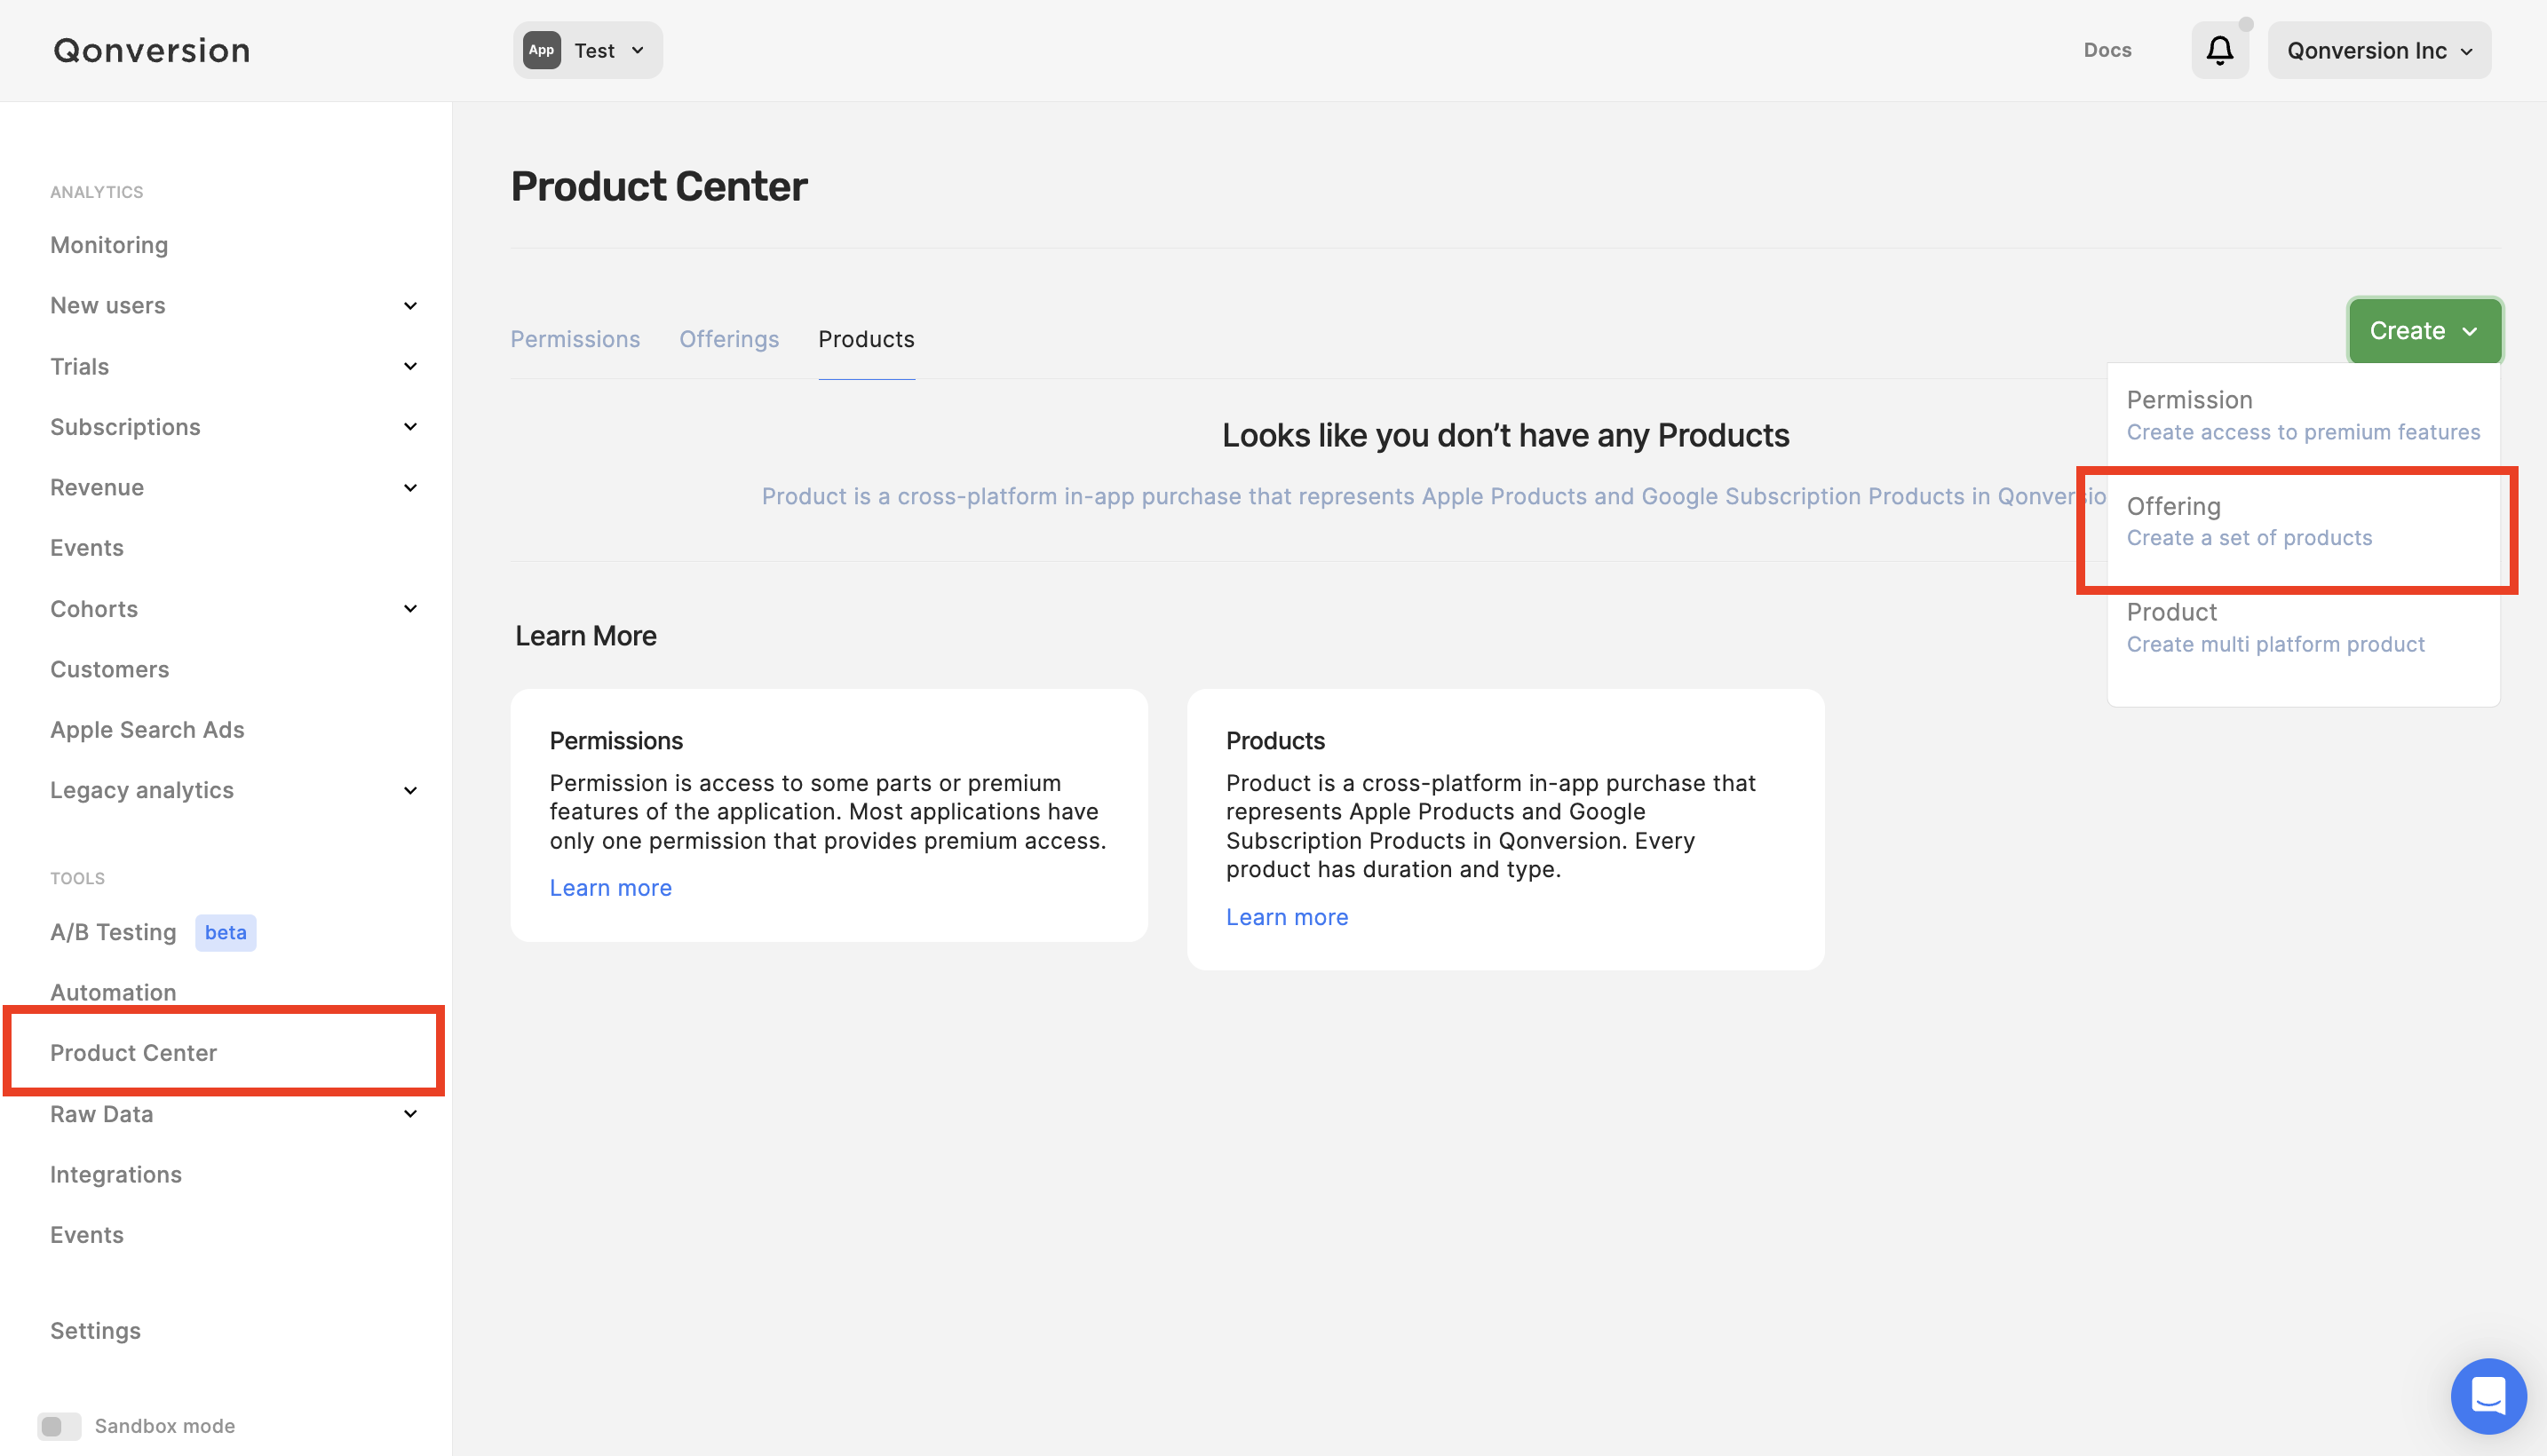Expand the Raw Data chevron
This screenshot has height=1456, width=2547.
click(410, 1114)
